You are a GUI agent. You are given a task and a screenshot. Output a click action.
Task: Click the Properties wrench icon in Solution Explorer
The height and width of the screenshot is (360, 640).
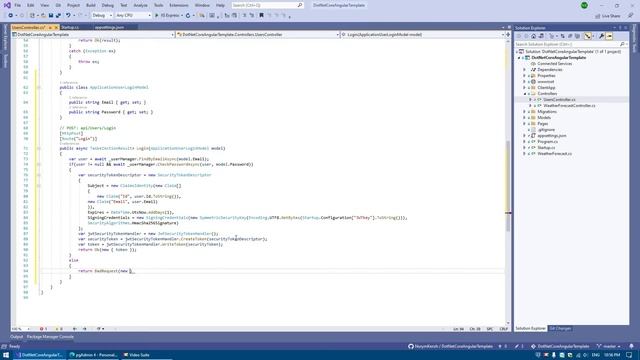601,36
